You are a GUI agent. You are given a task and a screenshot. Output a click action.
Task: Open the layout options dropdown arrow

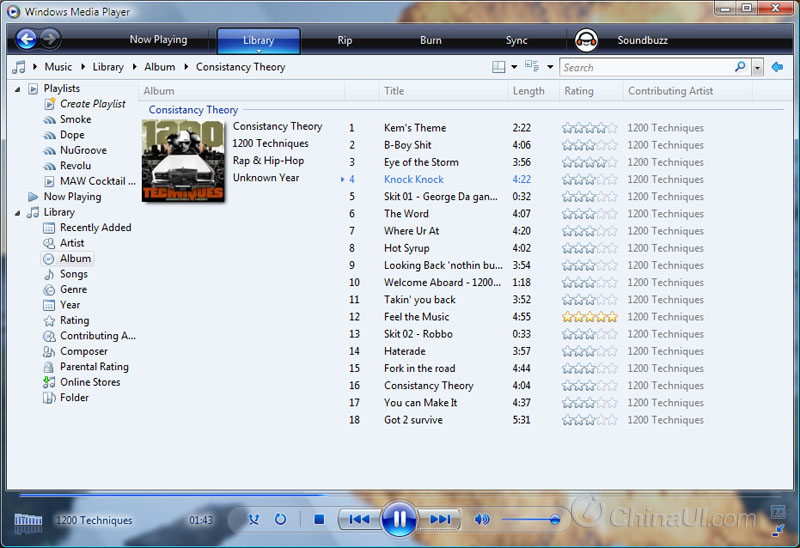[x=514, y=67]
